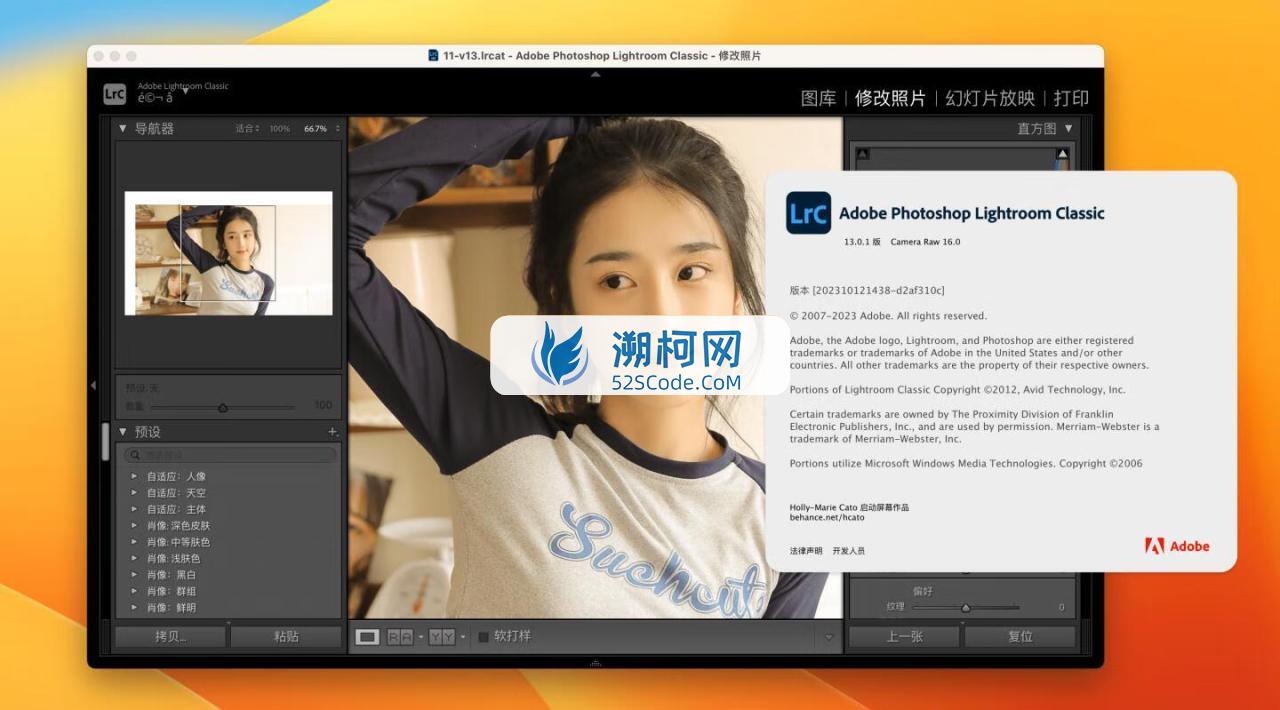This screenshot has width=1280, height=710.
Task: Click the LrC logo in the identity plate
Action: click(114, 94)
